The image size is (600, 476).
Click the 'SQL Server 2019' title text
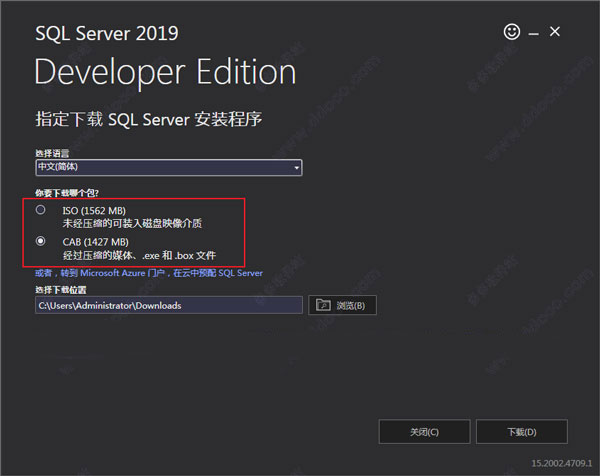107,33
